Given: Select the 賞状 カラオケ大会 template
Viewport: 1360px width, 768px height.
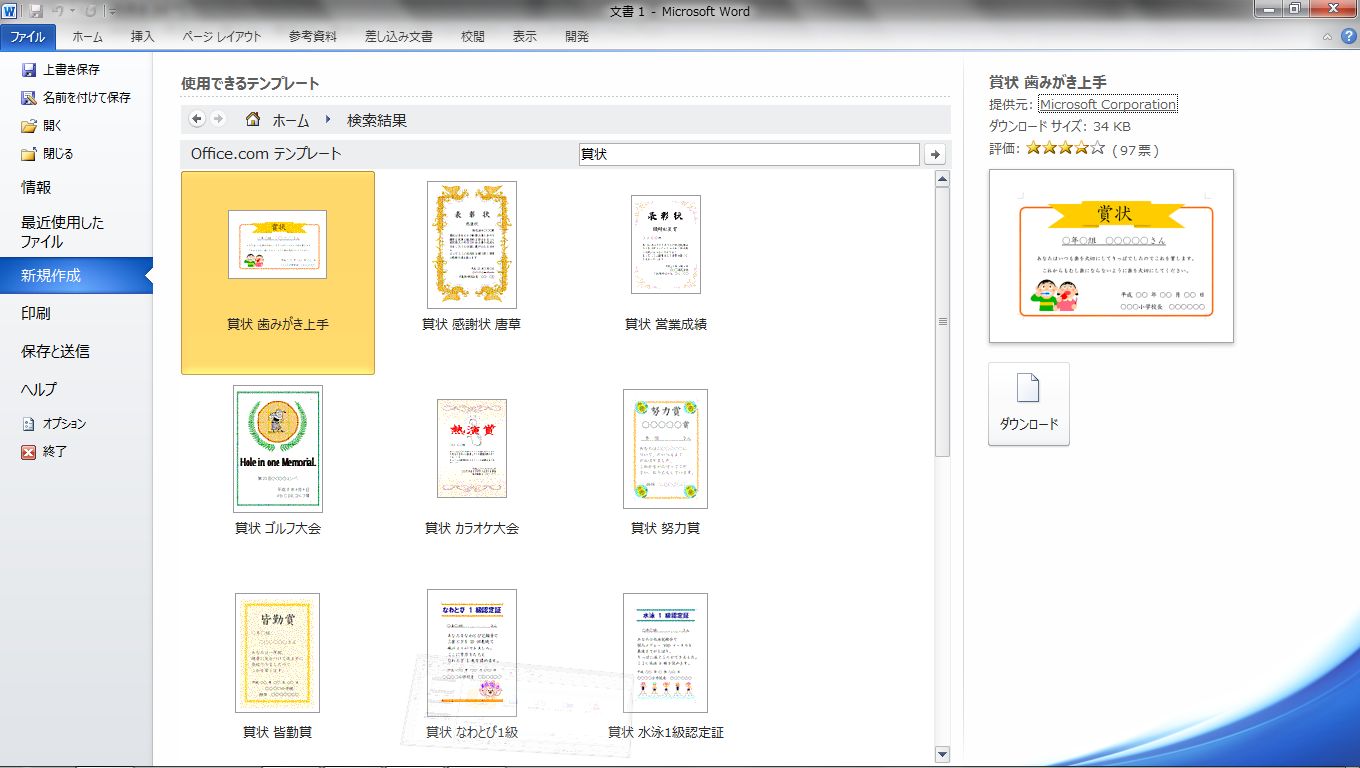Looking at the screenshot, I should point(472,468).
